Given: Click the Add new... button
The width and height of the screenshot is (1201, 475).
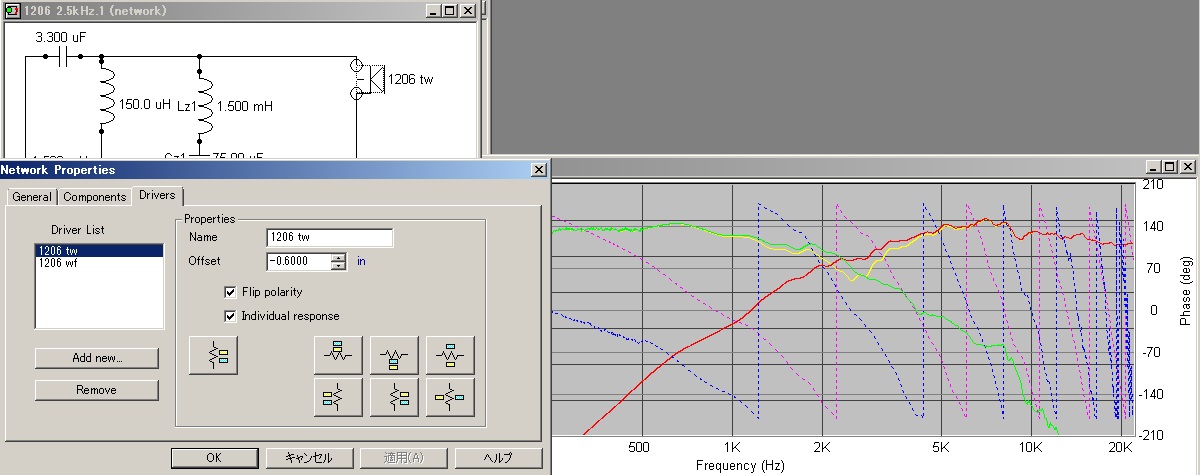Looking at the screenshot, I should 98,358.
